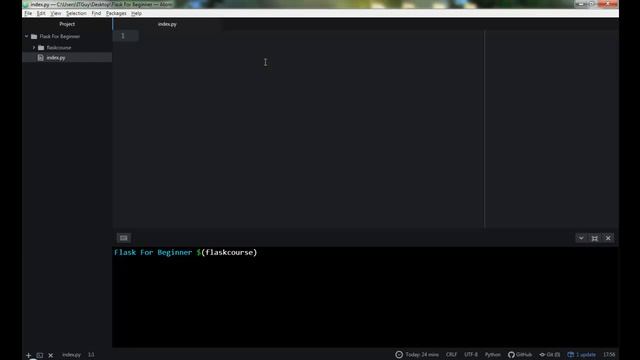This screenshot has height=360, width=640.
Task: Click the 17:56 clock in status bar
Action: 609,355
